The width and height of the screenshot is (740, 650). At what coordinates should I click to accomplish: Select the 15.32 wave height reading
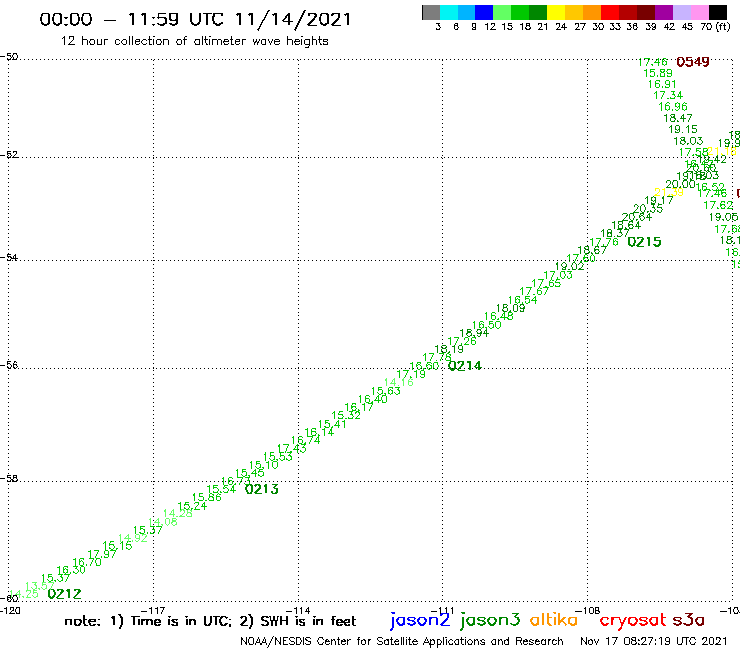pyautogui.click(x=346, y=415)
